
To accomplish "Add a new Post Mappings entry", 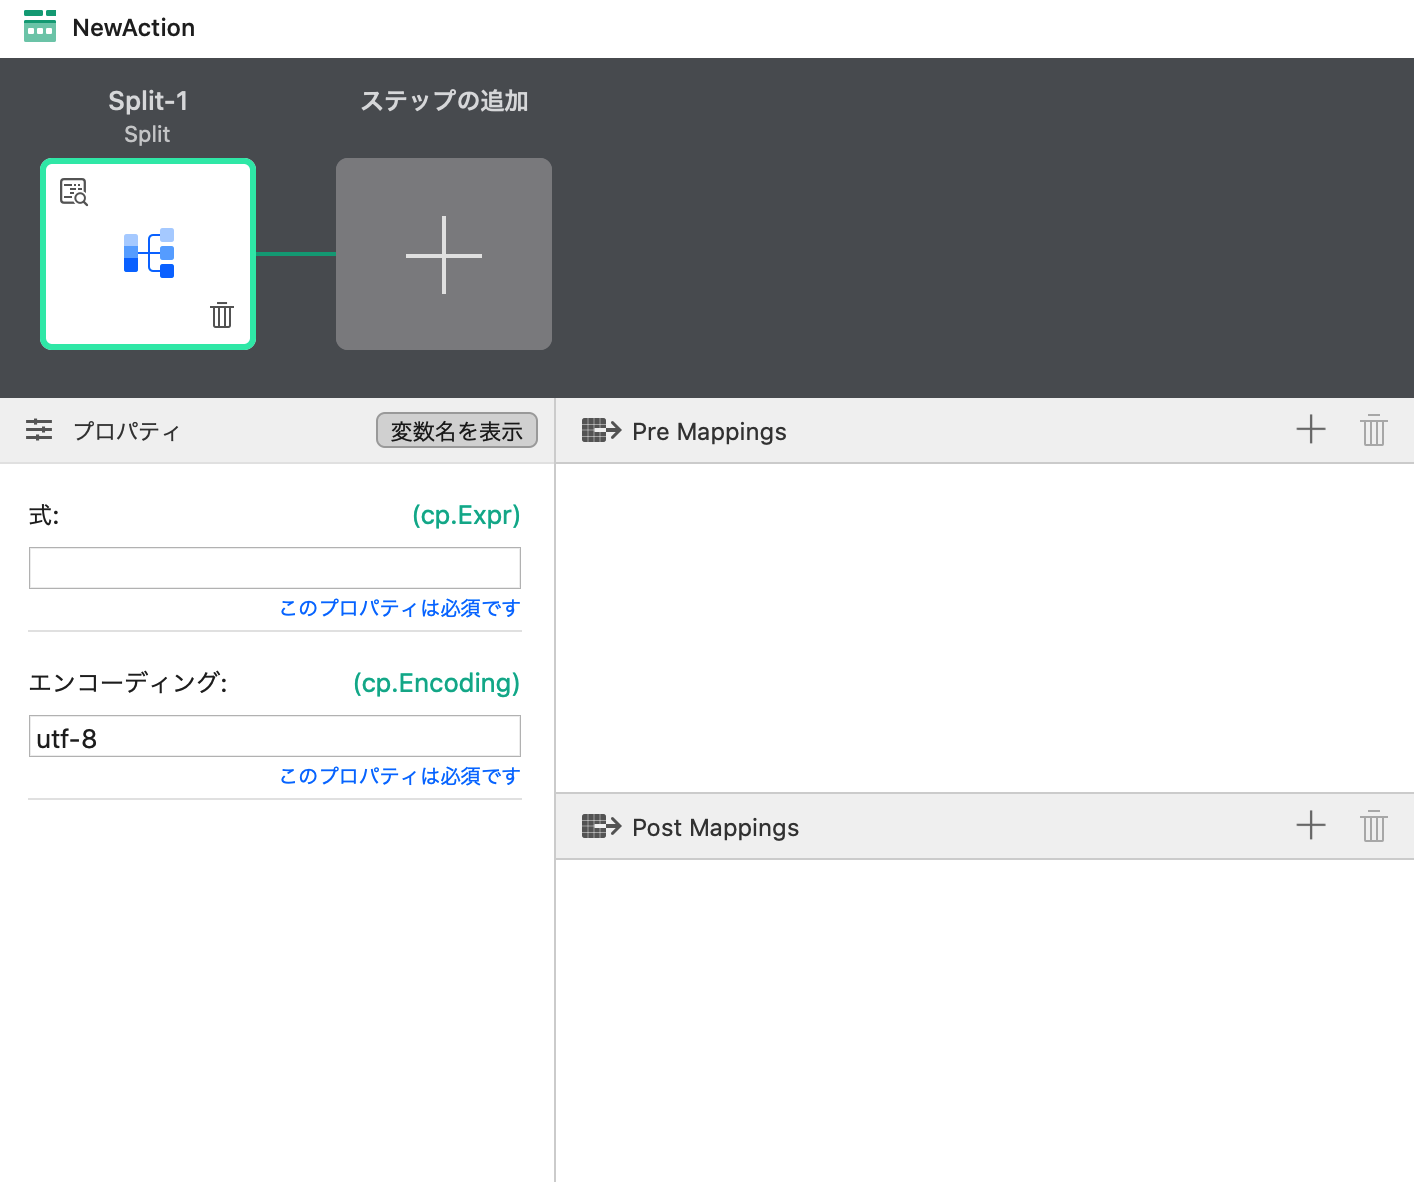I will (x=1310, y=826).
